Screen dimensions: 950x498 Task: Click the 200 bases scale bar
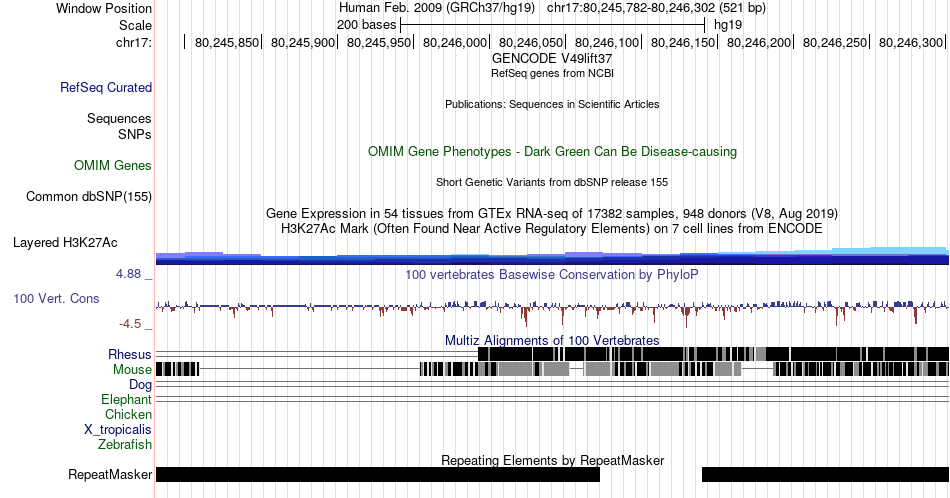(x=553, y=25)
